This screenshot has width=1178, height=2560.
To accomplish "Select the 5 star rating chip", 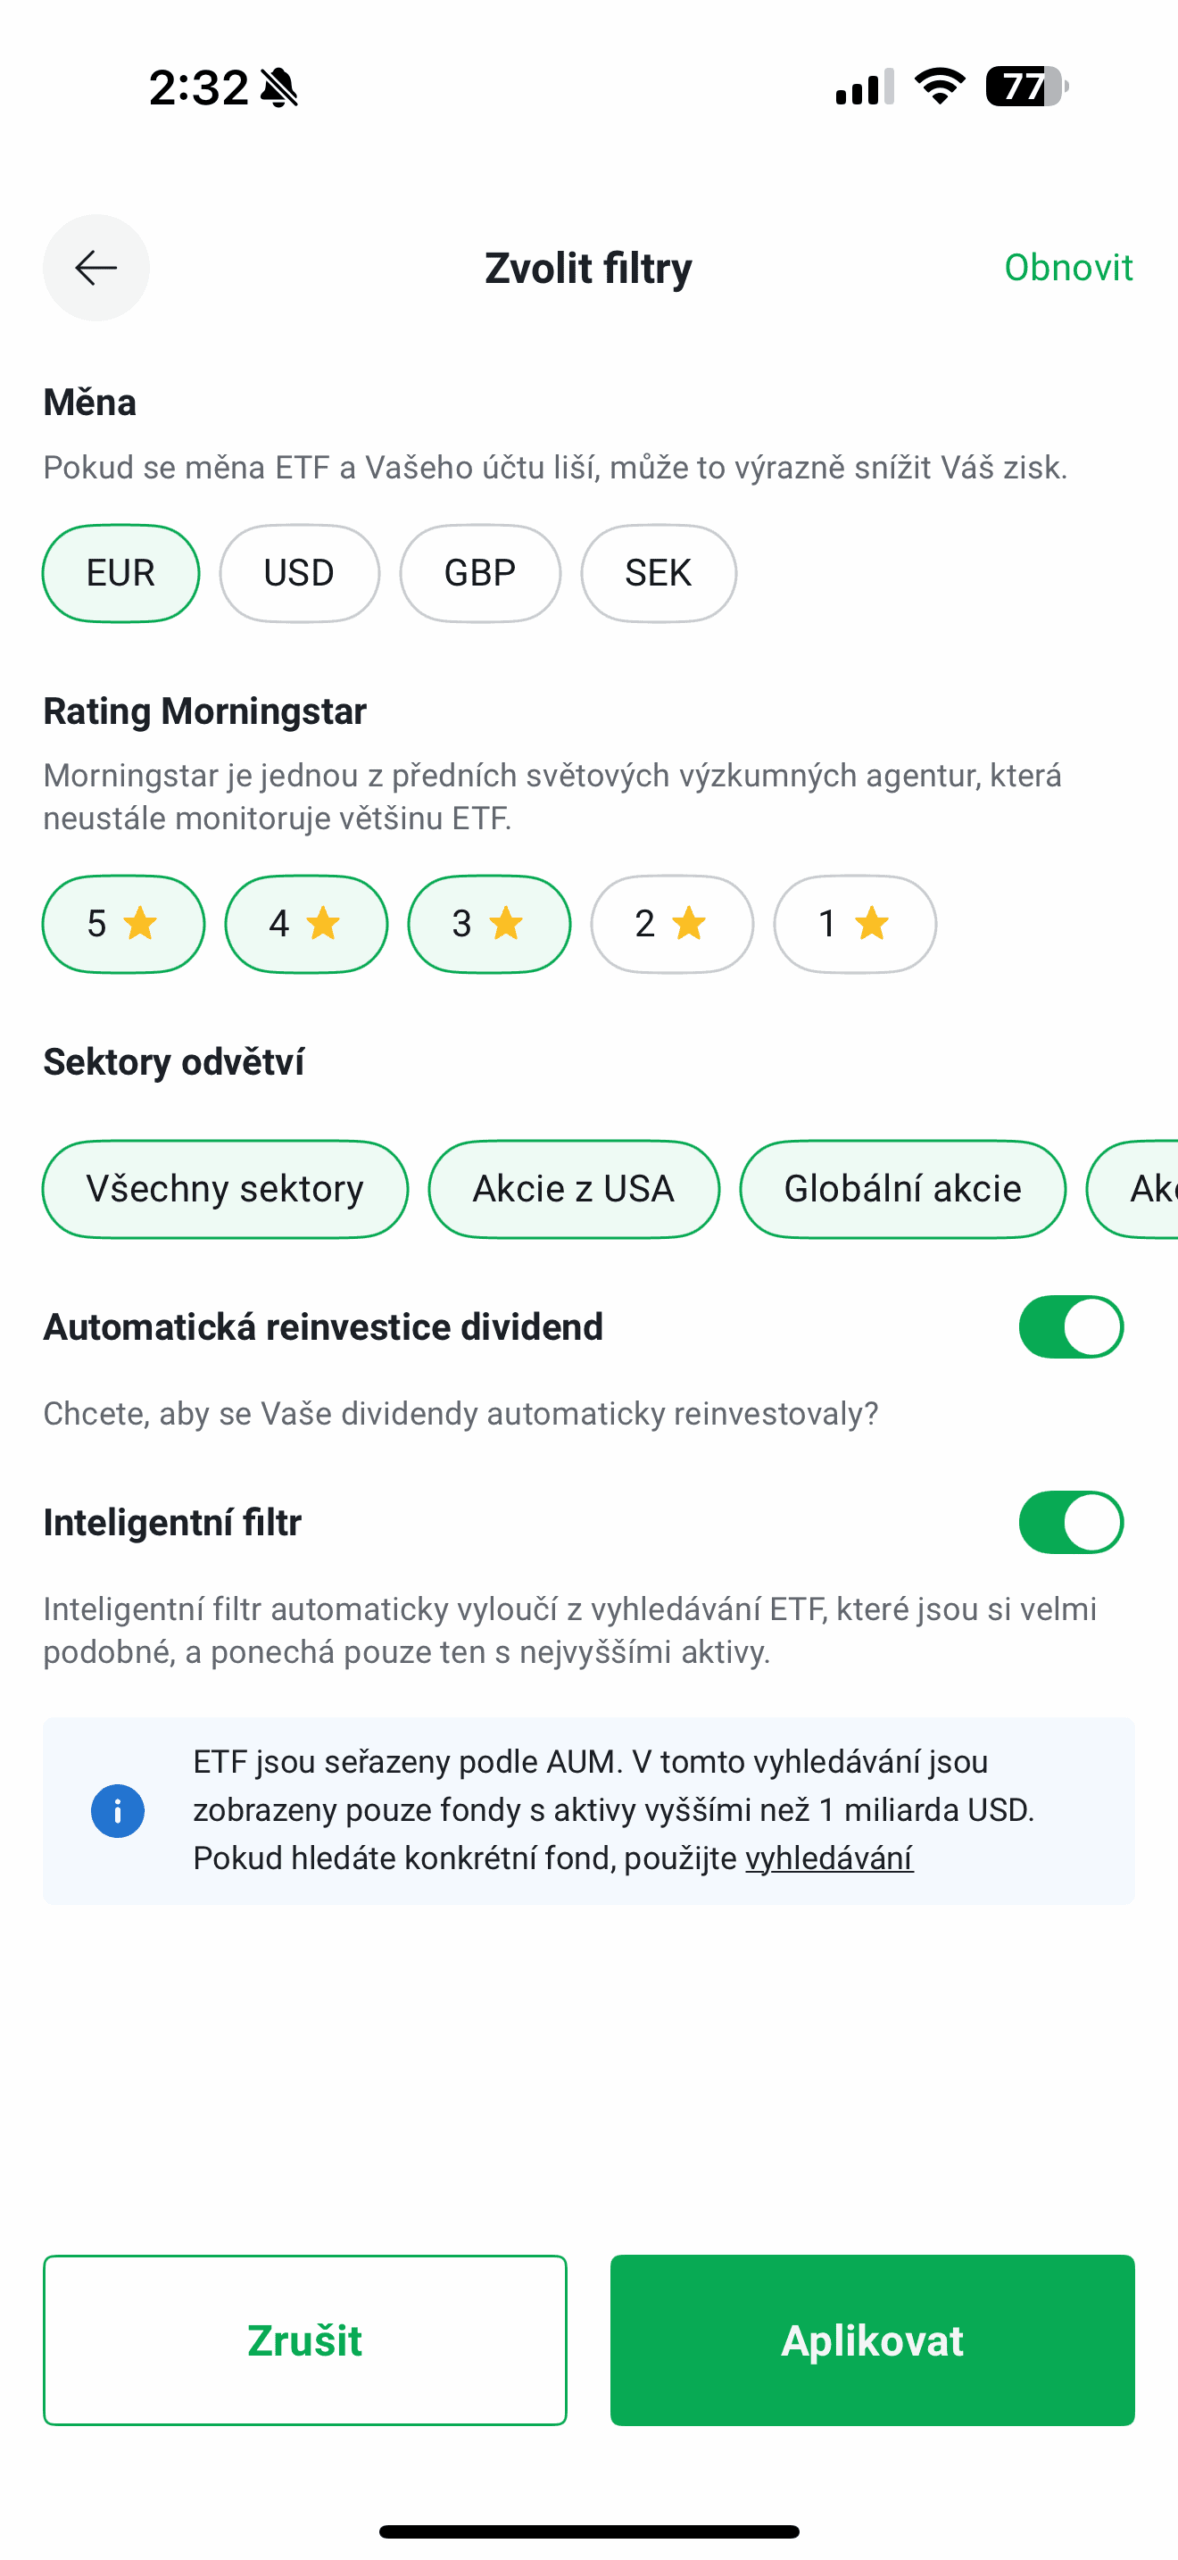I will tap(123, 923).
